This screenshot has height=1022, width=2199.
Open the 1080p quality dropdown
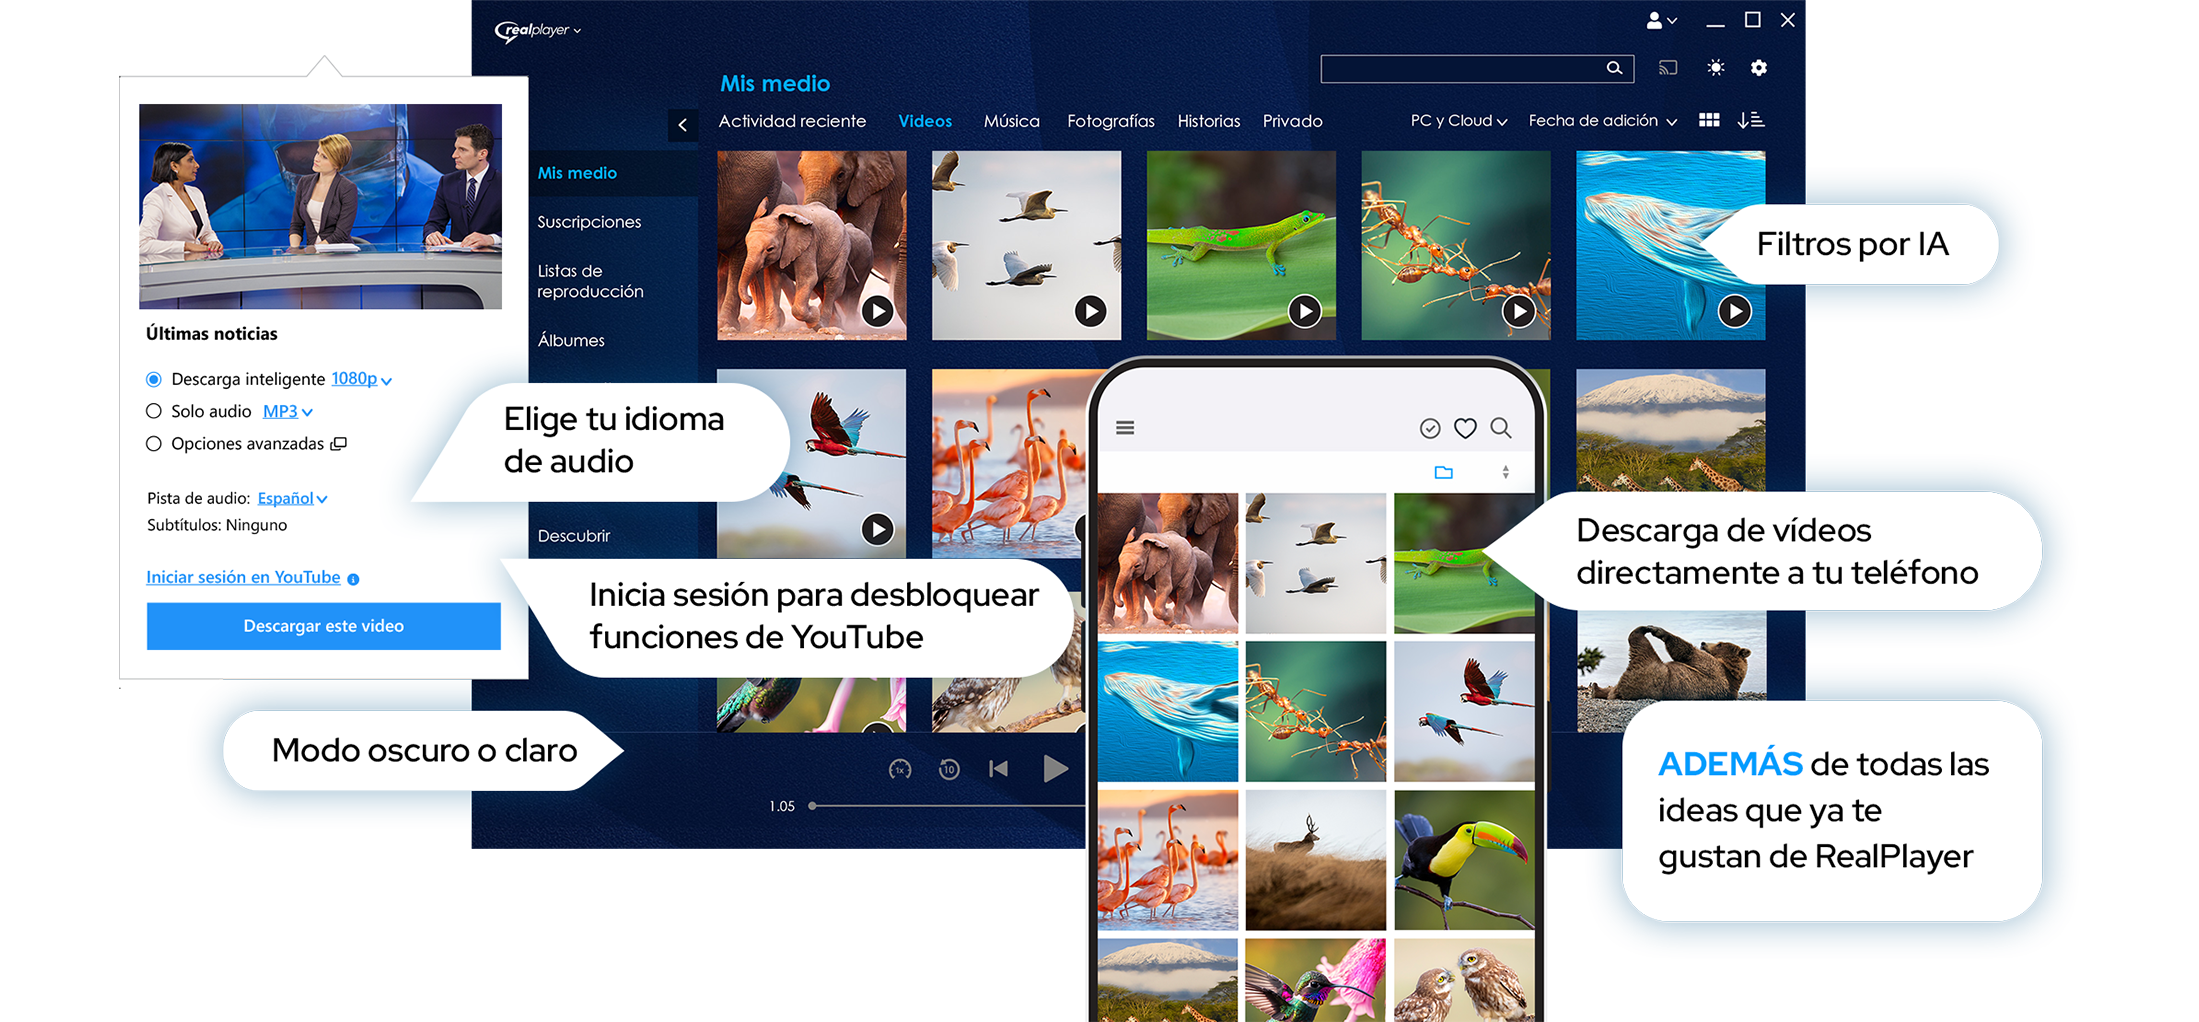click(x=361, y=379)
